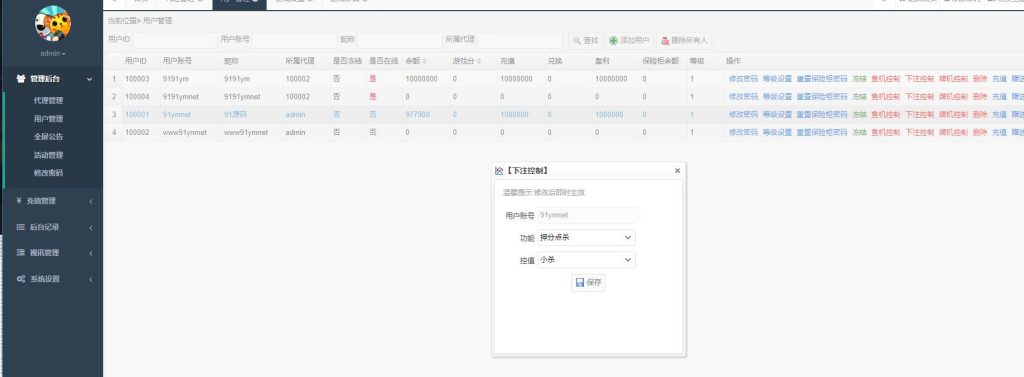Open 活动管理 in the sidebar
Viewport: 1024px width, 377px height.
coord(48,155)
